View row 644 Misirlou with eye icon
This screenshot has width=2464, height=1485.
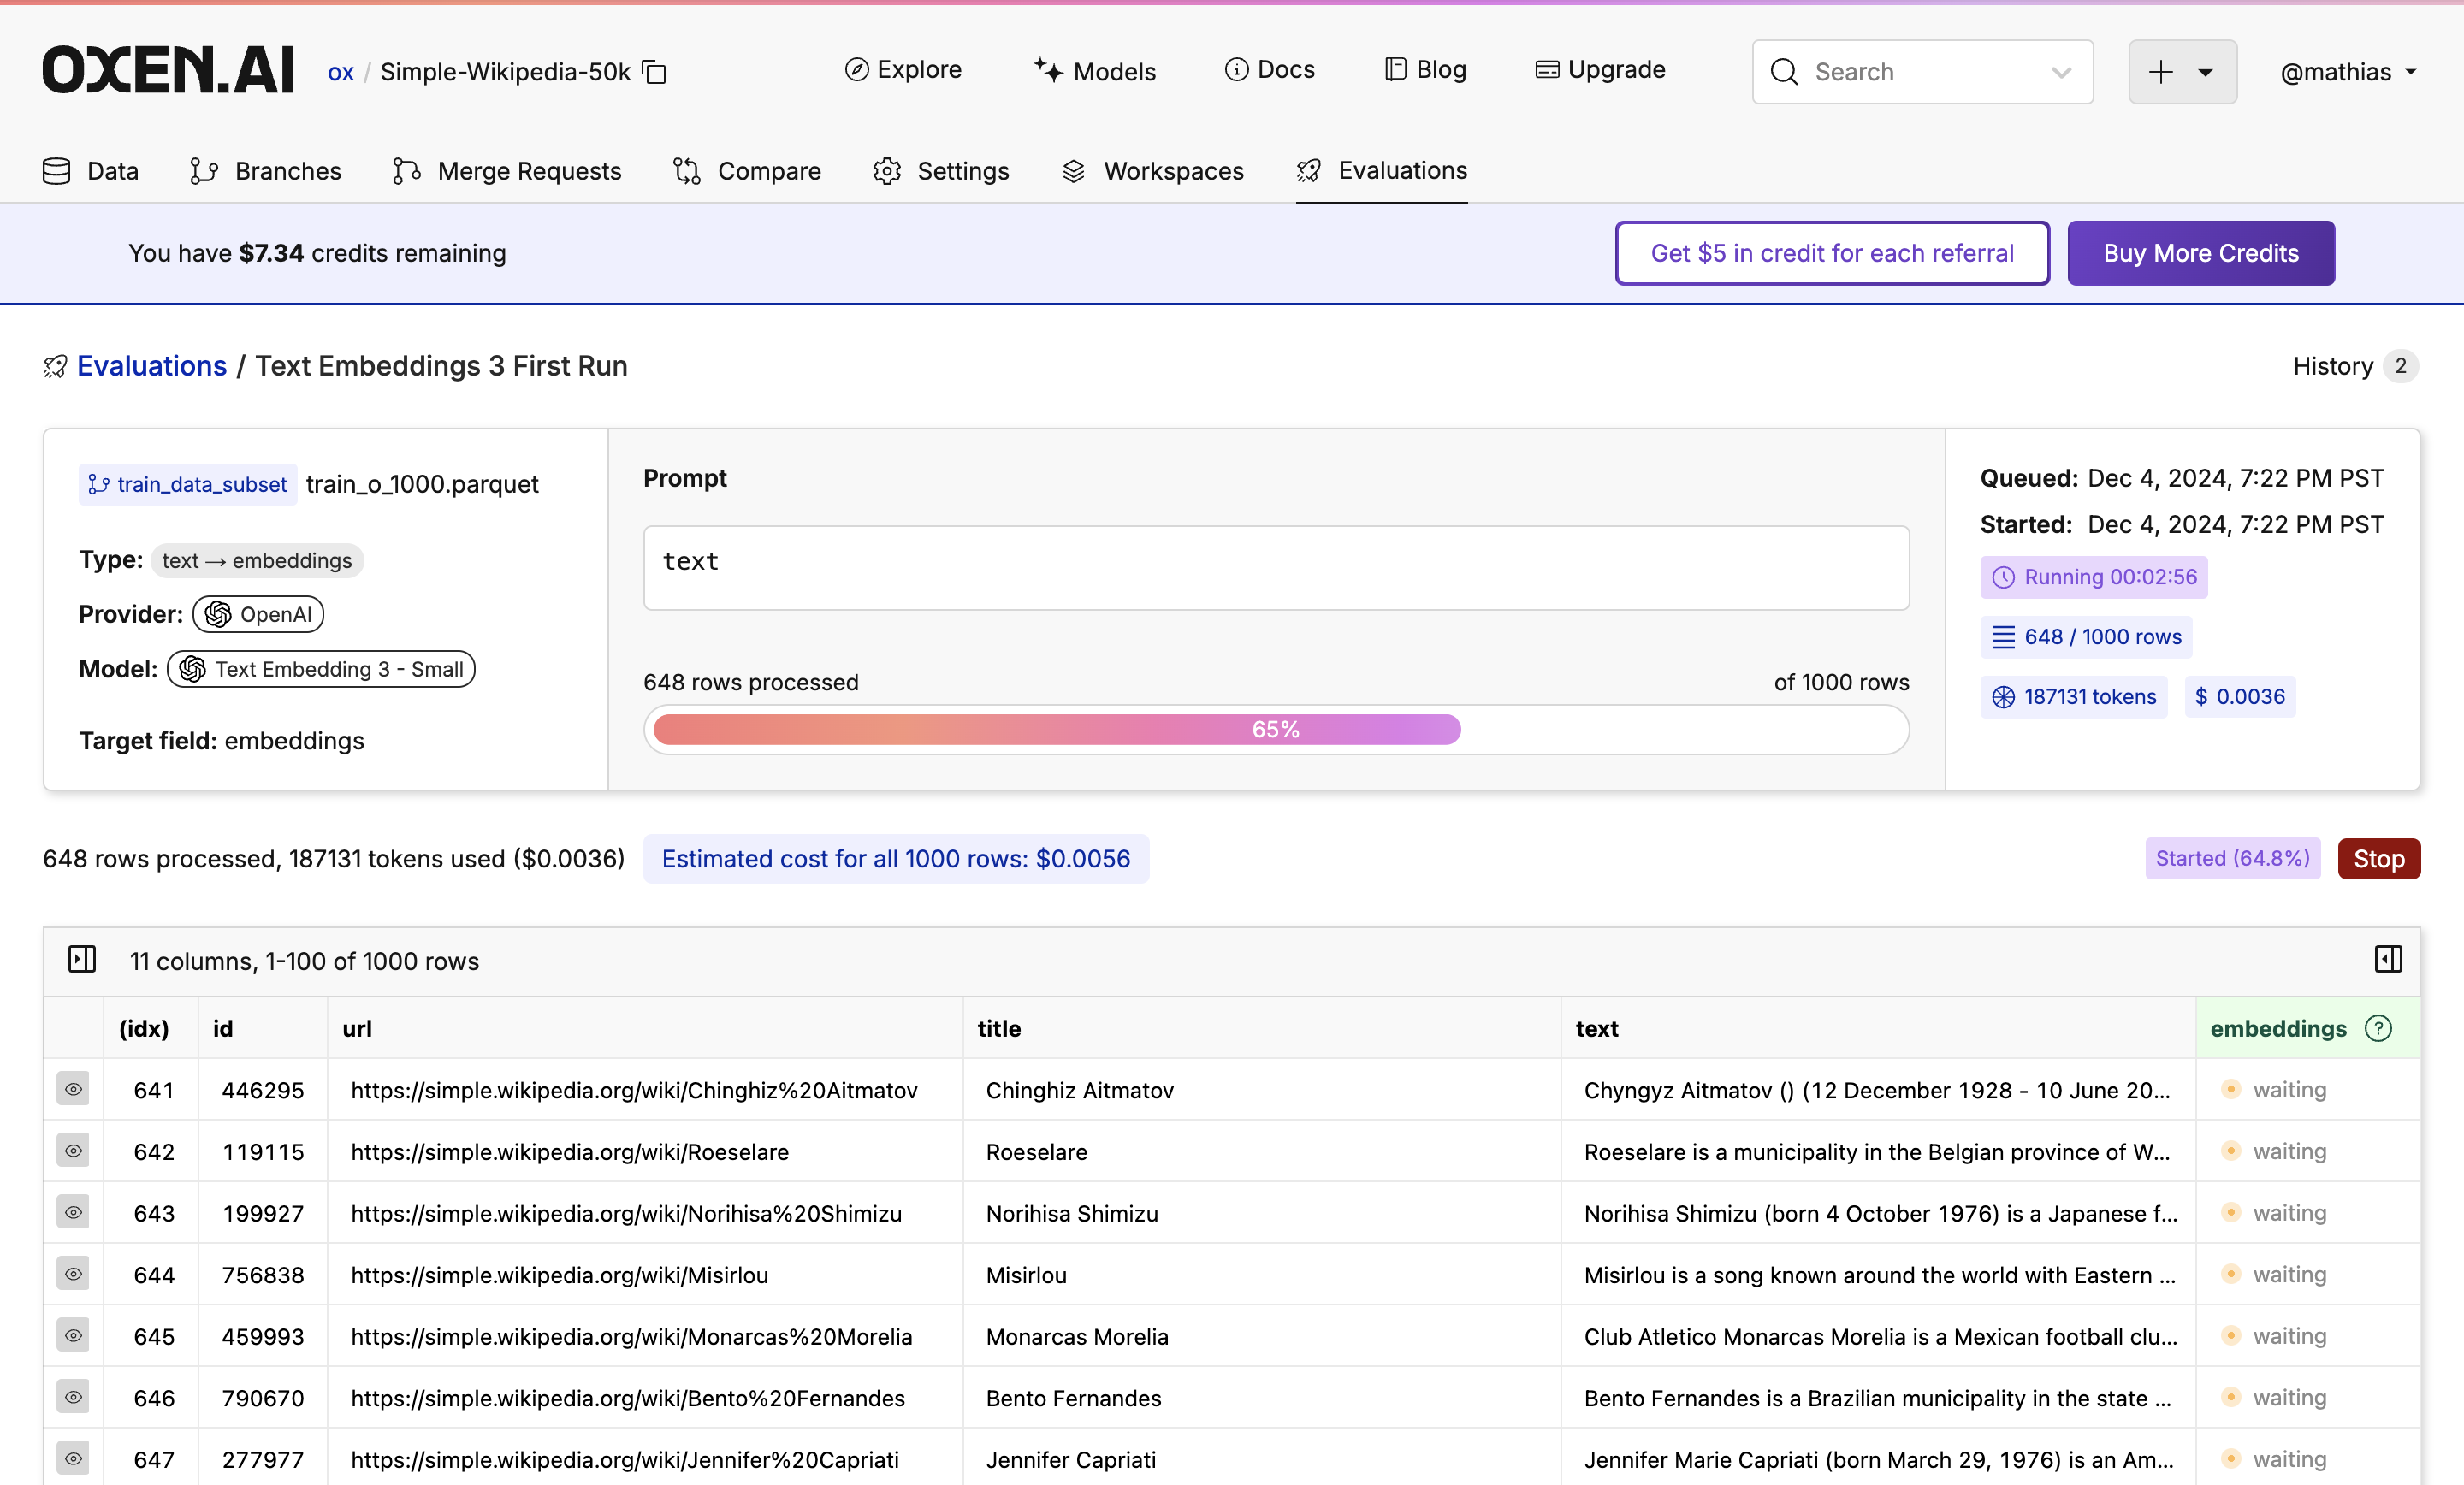click(73, 1274)
